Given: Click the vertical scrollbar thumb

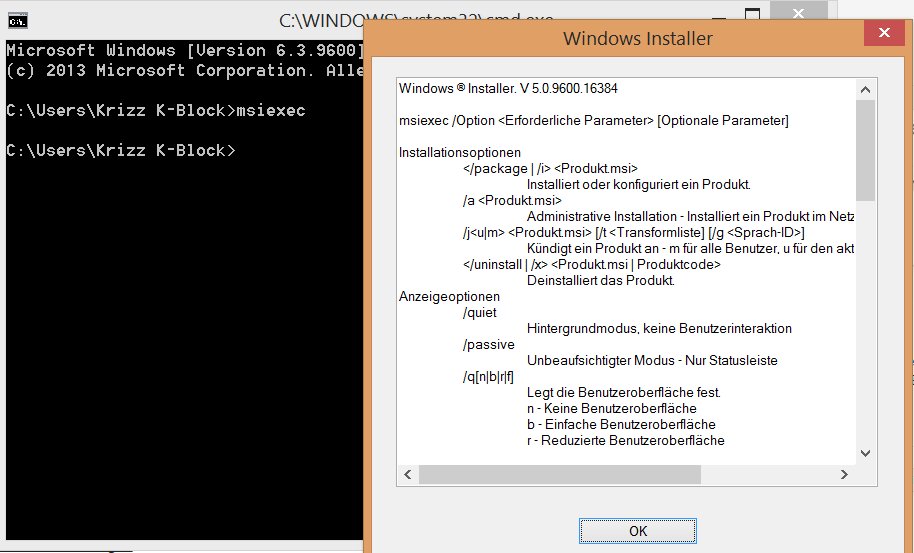Looking at the screenshot, I should coord(865,150).
